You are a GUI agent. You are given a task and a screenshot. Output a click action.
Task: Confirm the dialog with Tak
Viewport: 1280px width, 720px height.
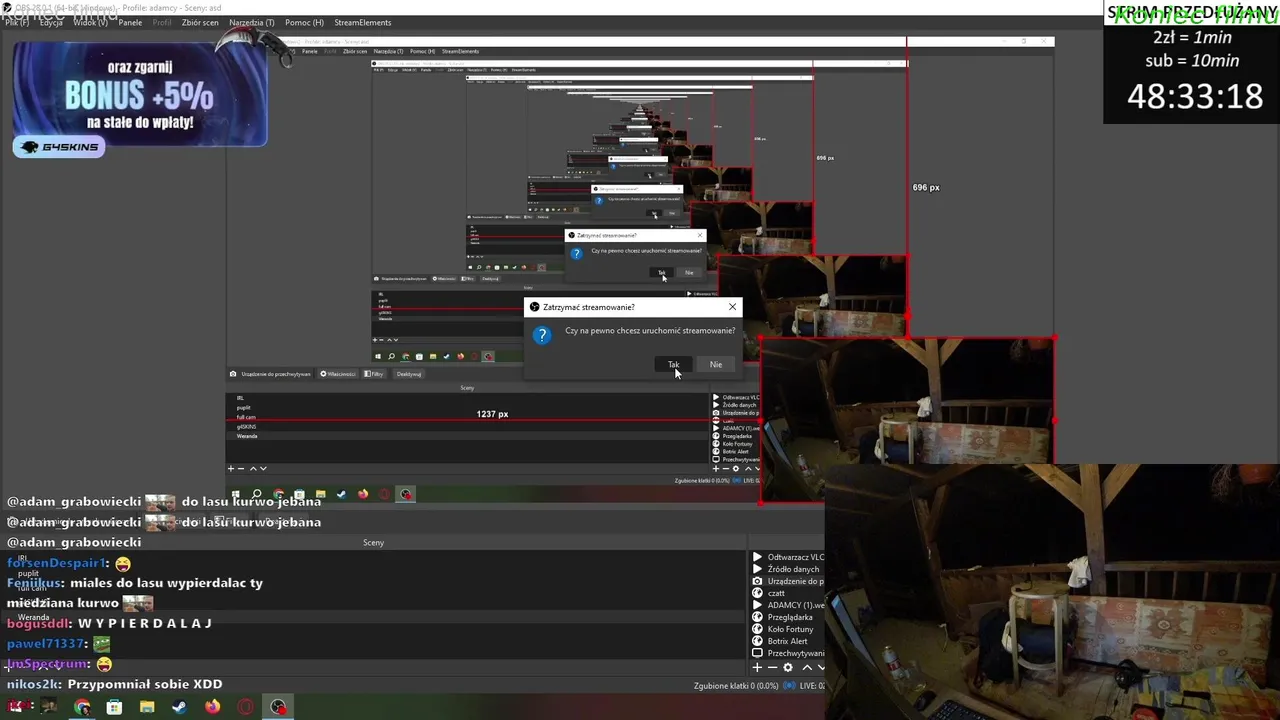[x=674, y=364]
